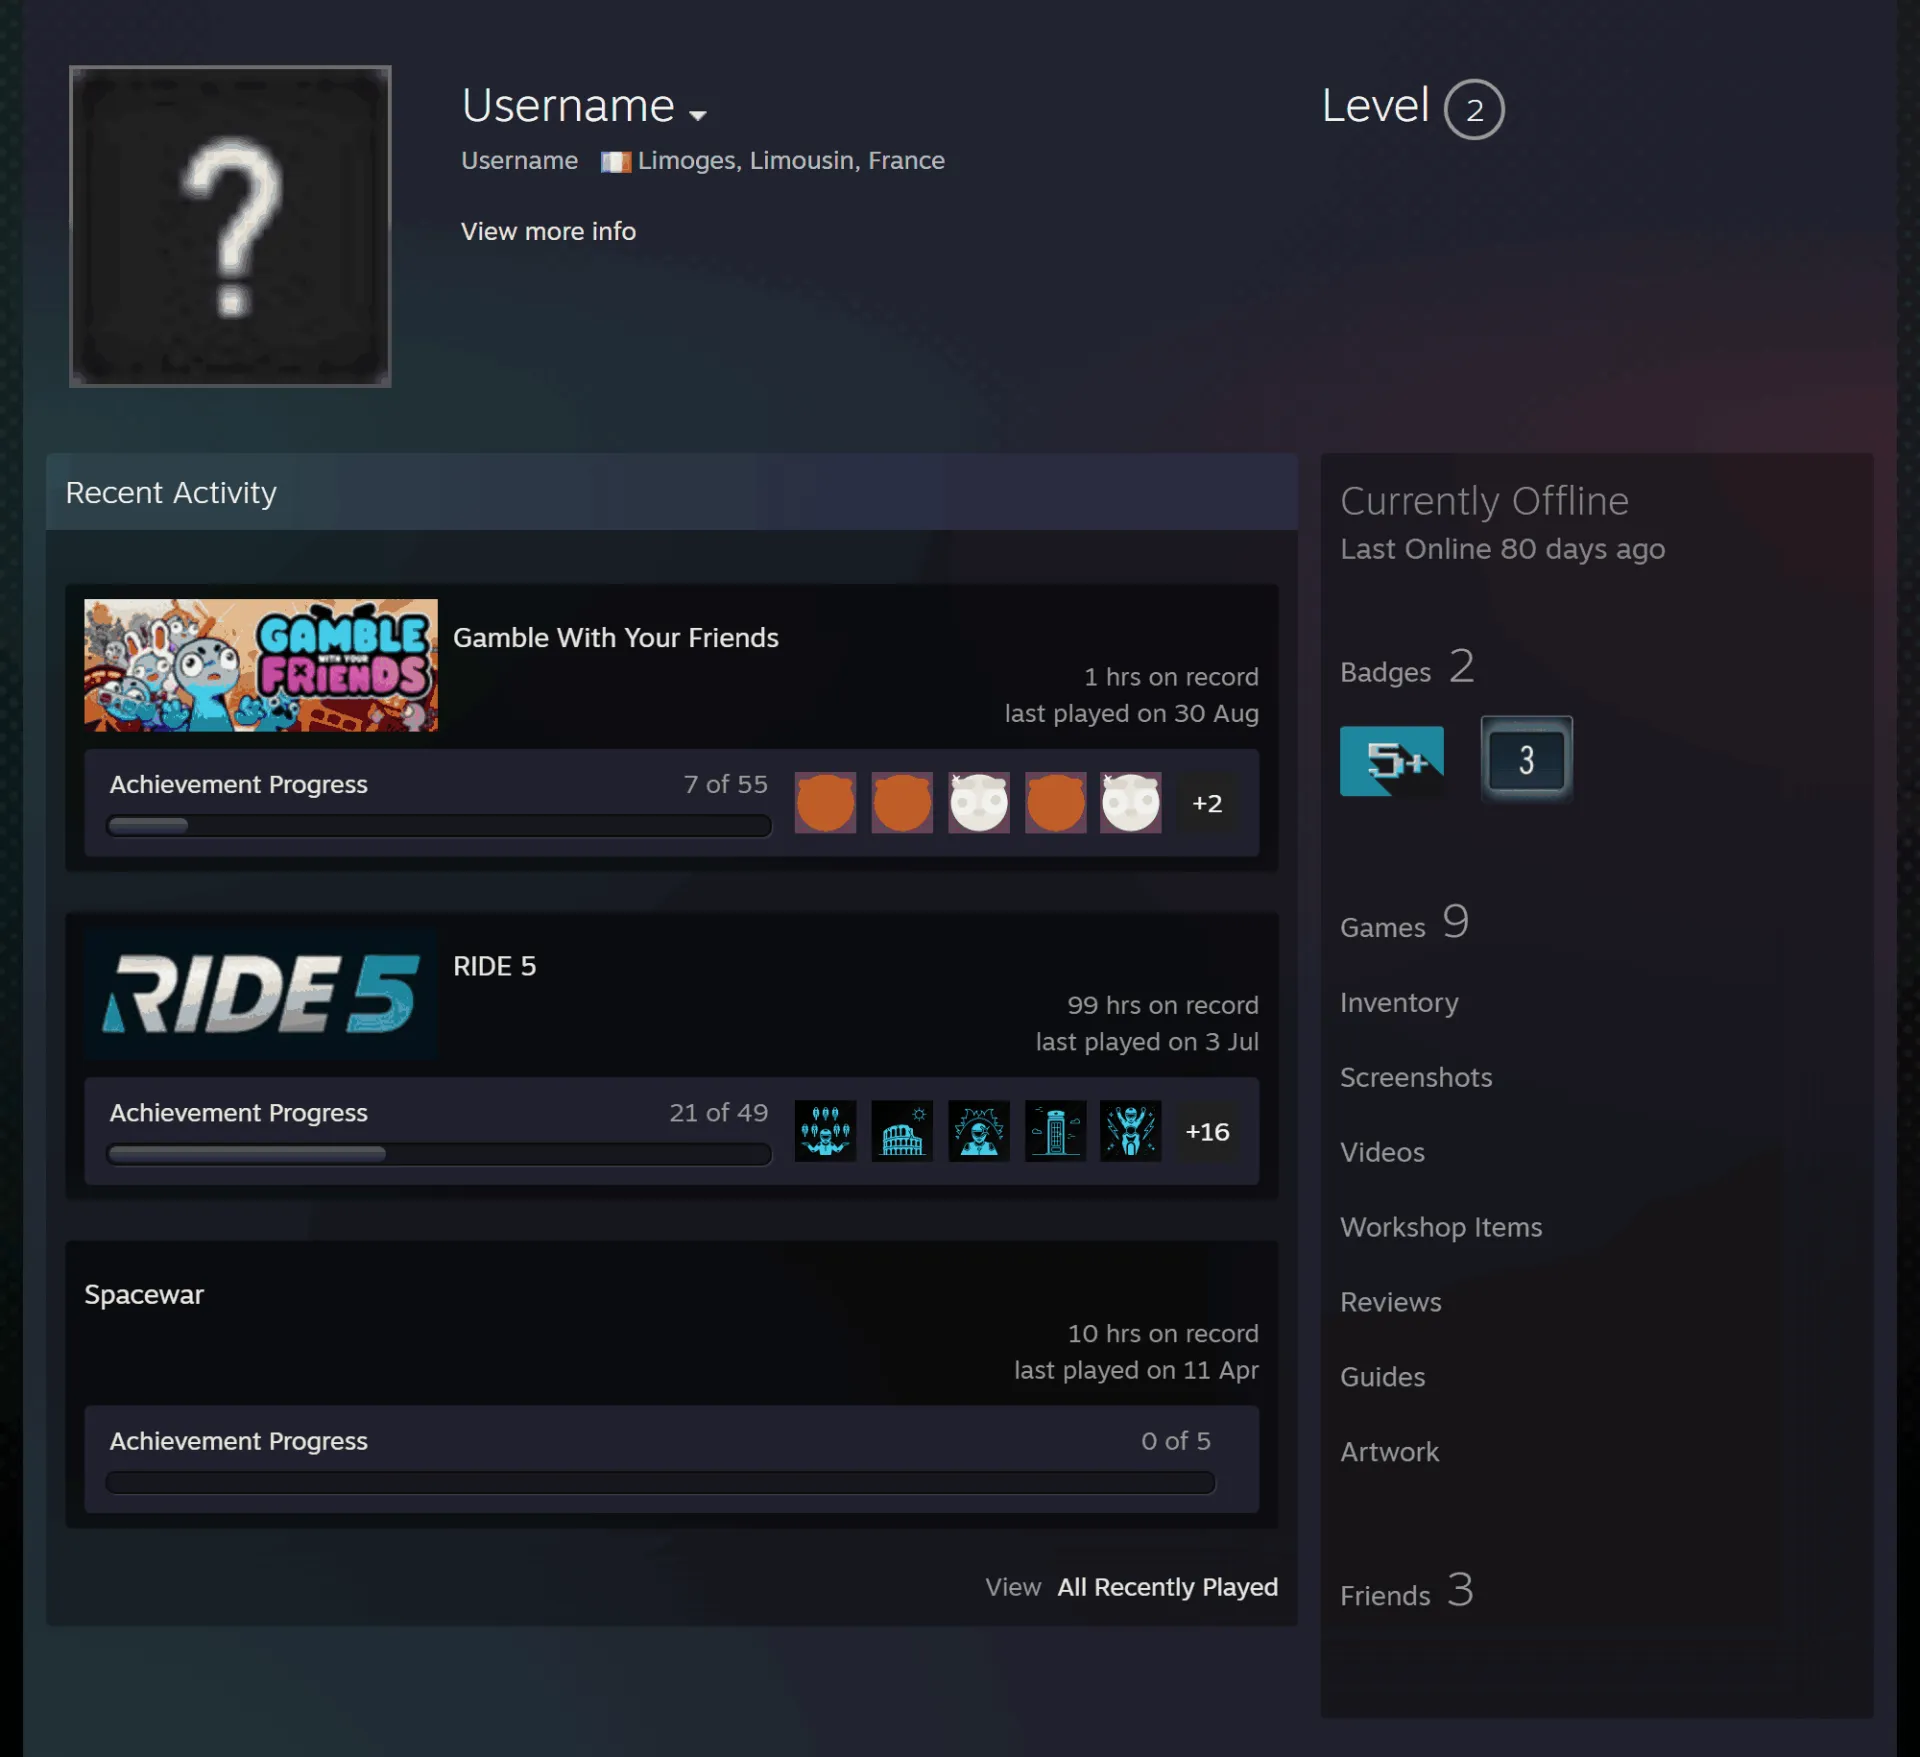The height and width of the screenshot is (1757, 1920).
Task: Click the Level 2 badge circle
Action: [x=1473, y=109]
